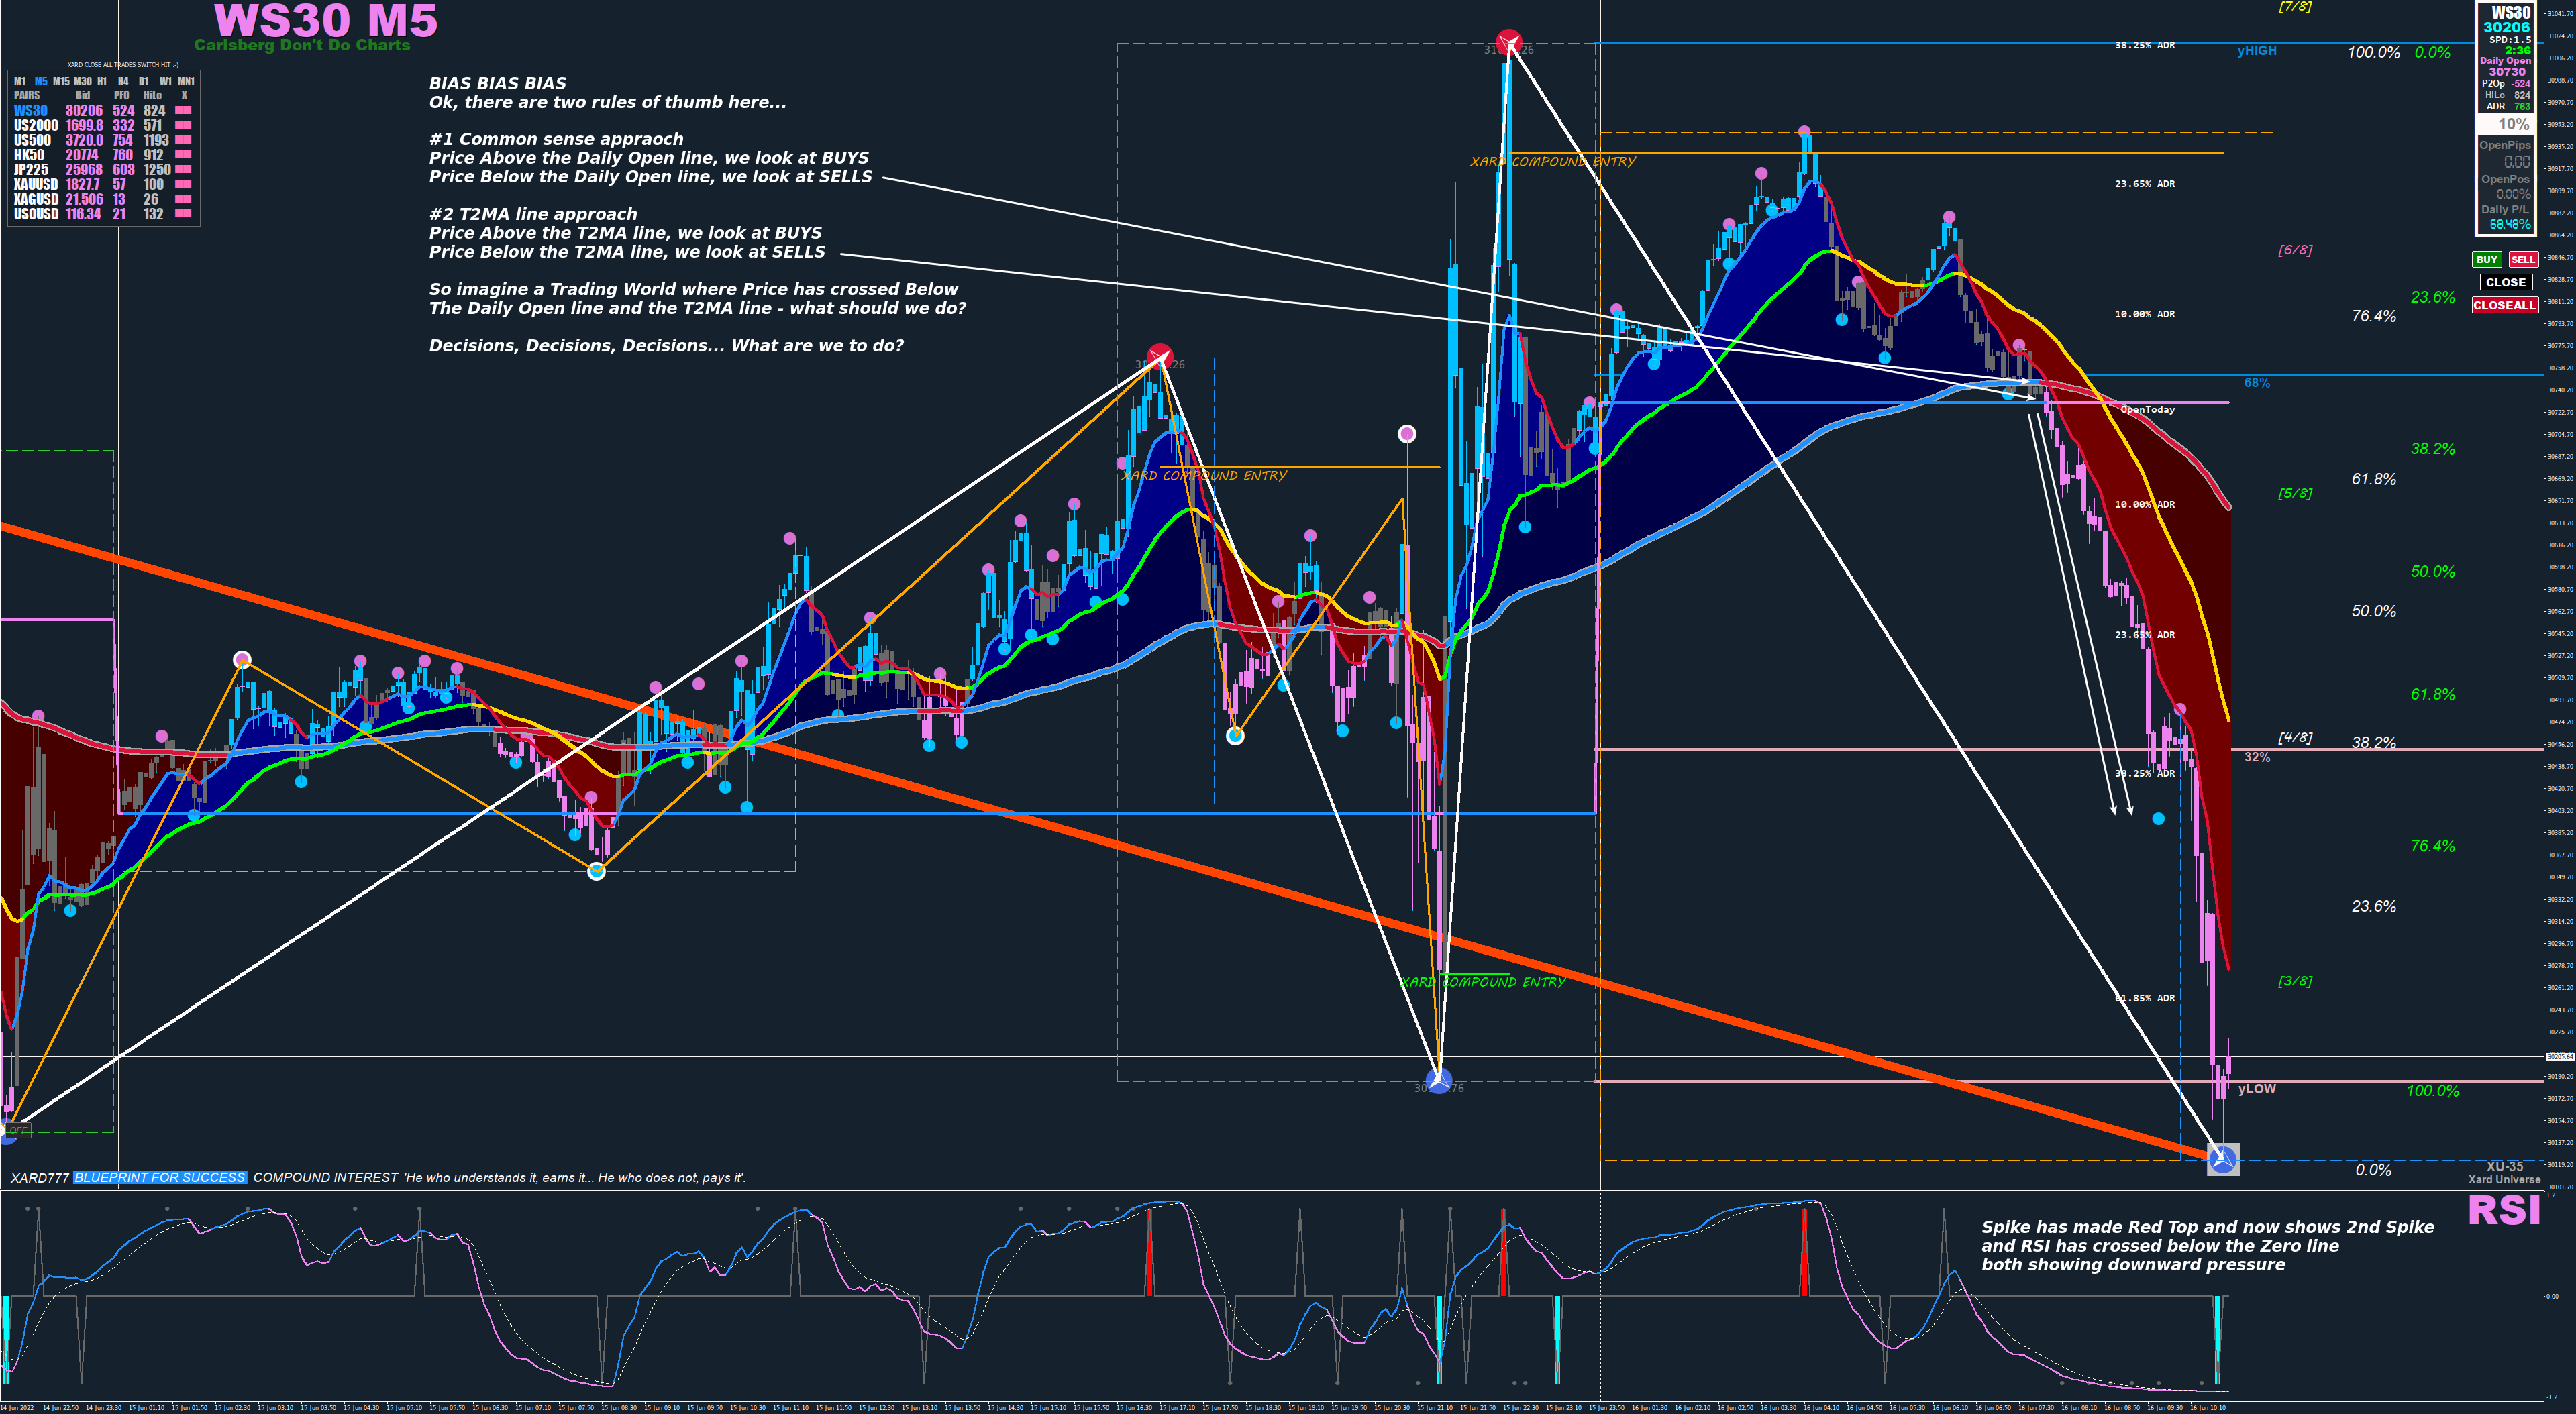Click the red SELL button
Image resolution: width=2576 pixels, height=1414 pixels.
click(x=2523, y=259)
